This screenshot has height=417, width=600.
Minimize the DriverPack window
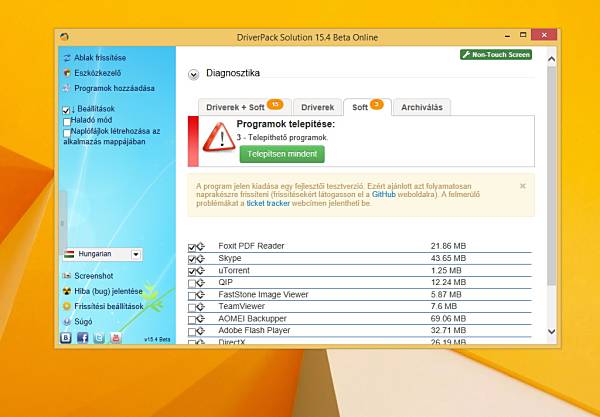507,36
